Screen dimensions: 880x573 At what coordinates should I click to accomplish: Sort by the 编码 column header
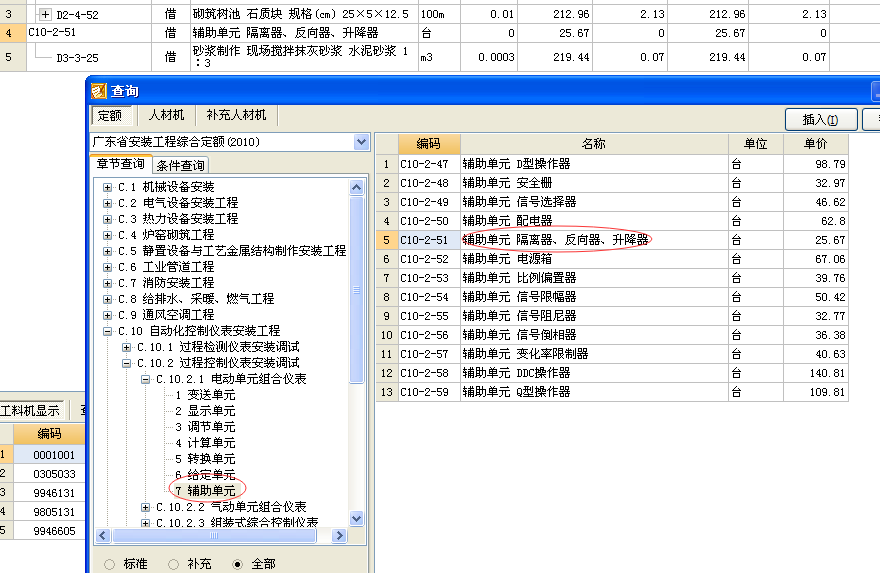[429, 144]
